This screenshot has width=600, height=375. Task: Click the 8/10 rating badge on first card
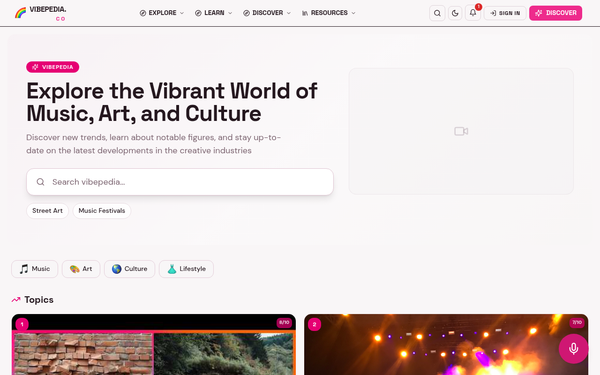point(284,323)
